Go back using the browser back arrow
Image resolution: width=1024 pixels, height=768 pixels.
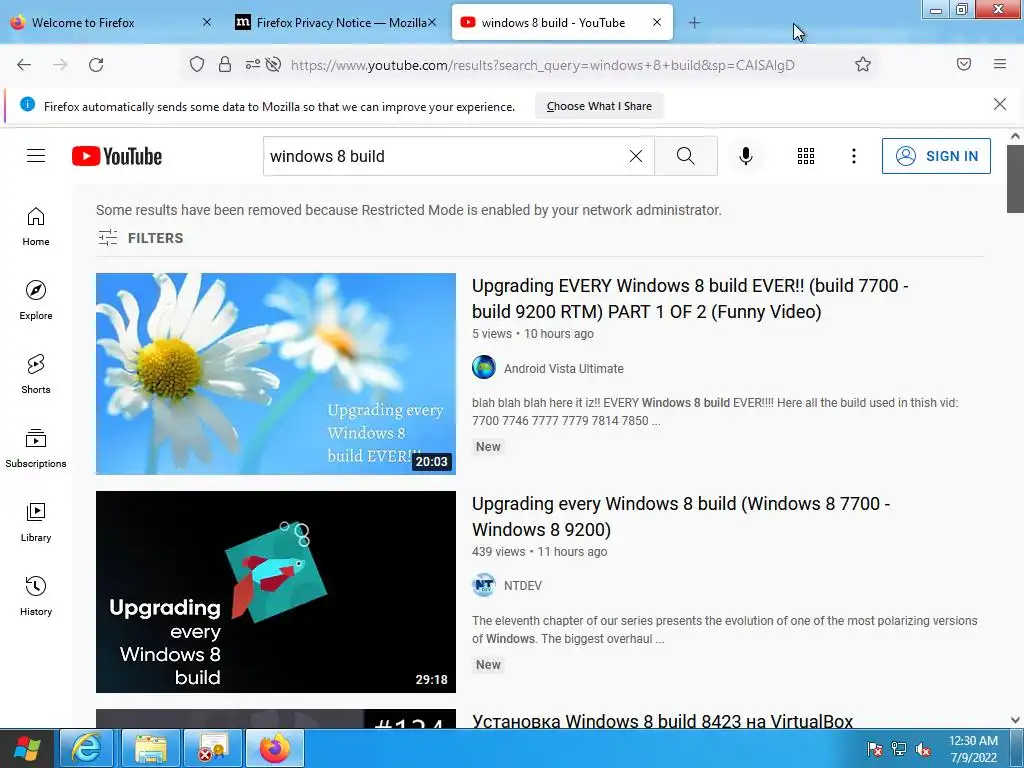[24, 65]
